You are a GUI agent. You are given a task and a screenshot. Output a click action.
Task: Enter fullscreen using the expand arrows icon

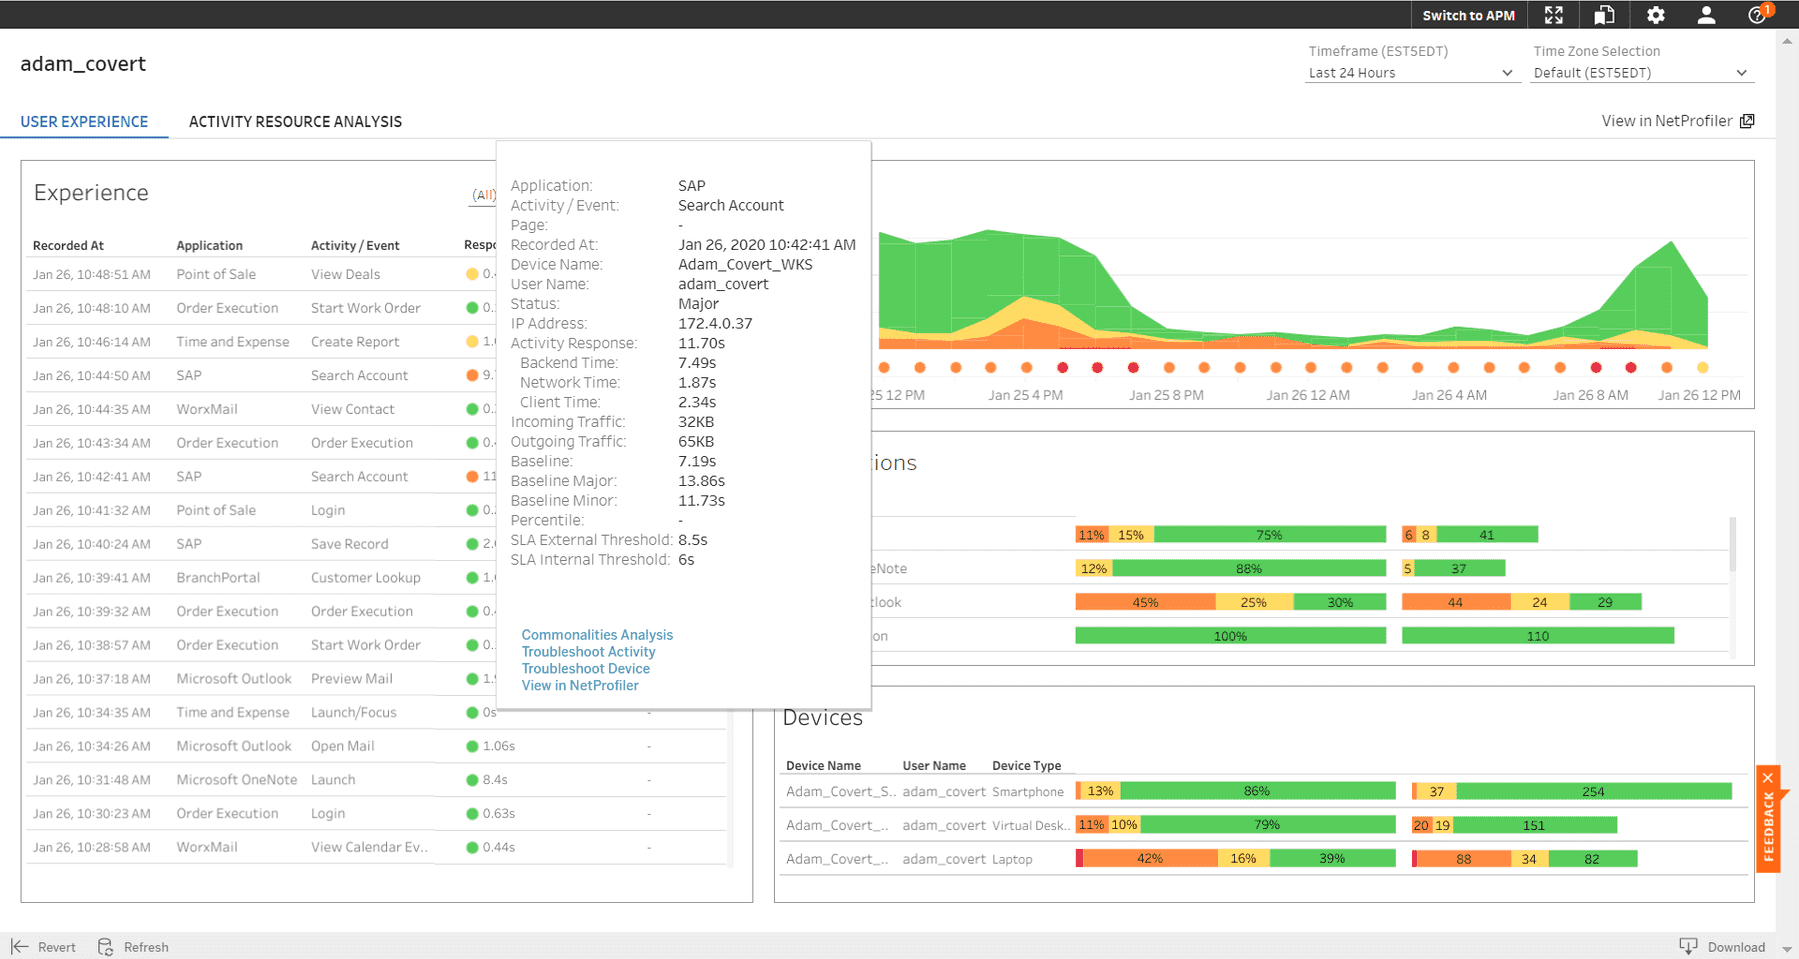pyautogui.click(x=1553, y=14)
